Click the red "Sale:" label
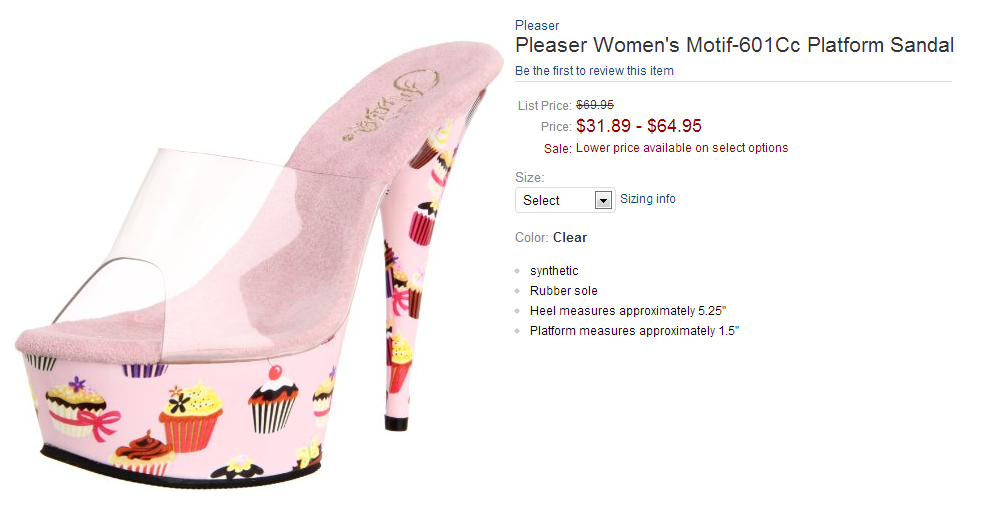The image size is (986, 518). pos(558,148)
